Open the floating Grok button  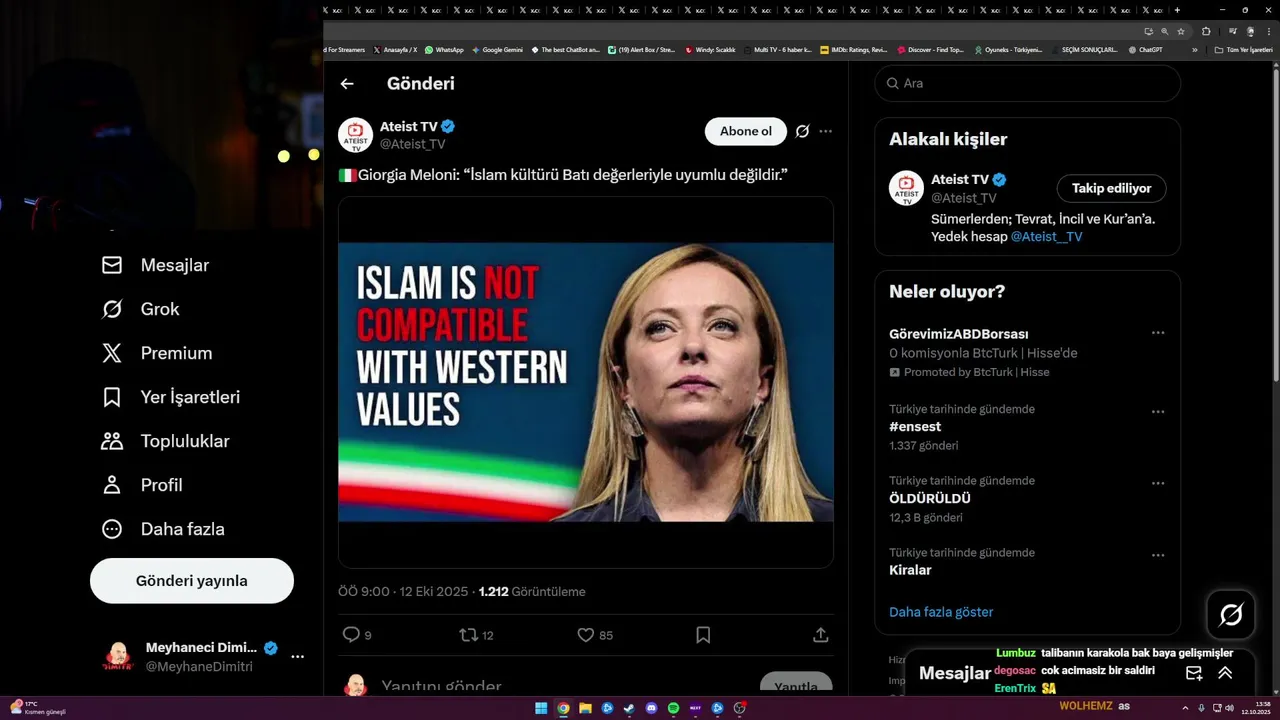coord(1231,615)
